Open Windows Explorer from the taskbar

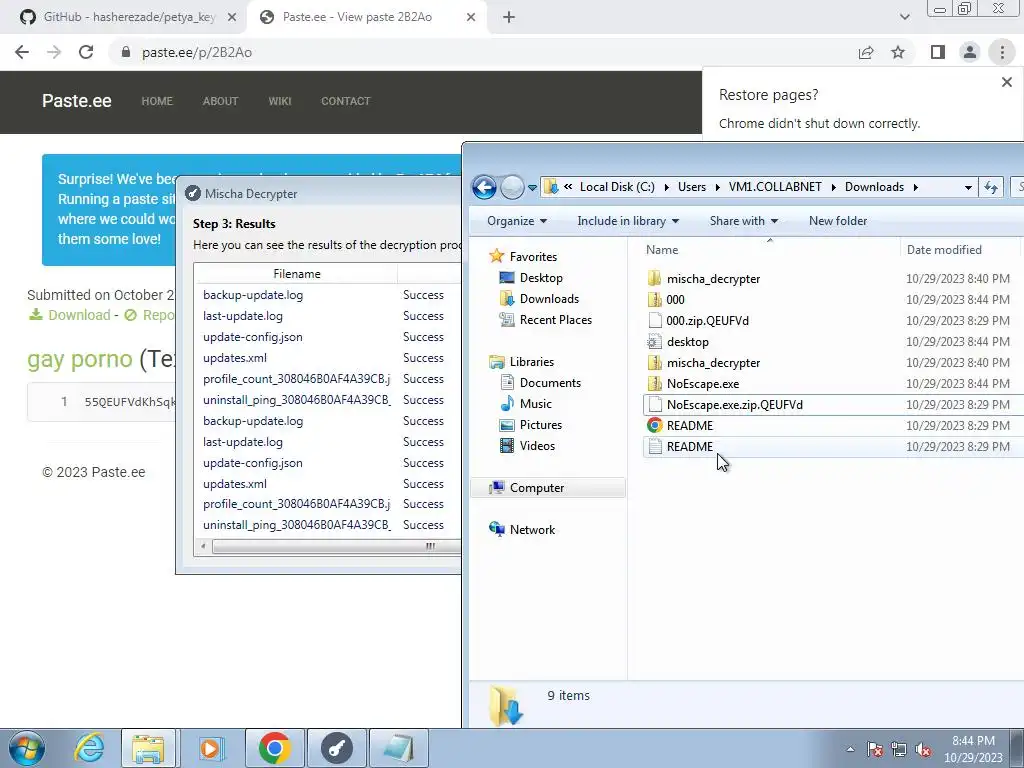(x=148, y=748)
